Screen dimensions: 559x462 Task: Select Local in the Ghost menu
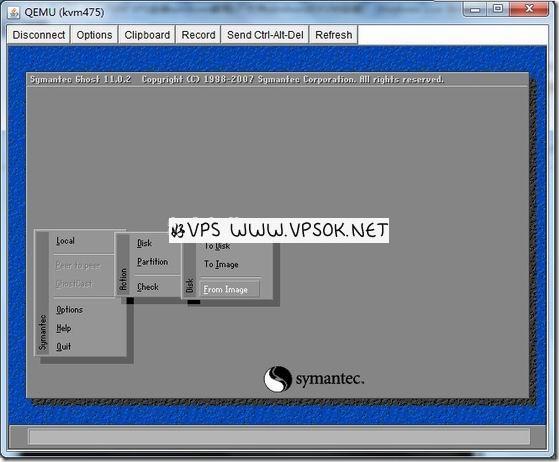[x=66, y=241]
